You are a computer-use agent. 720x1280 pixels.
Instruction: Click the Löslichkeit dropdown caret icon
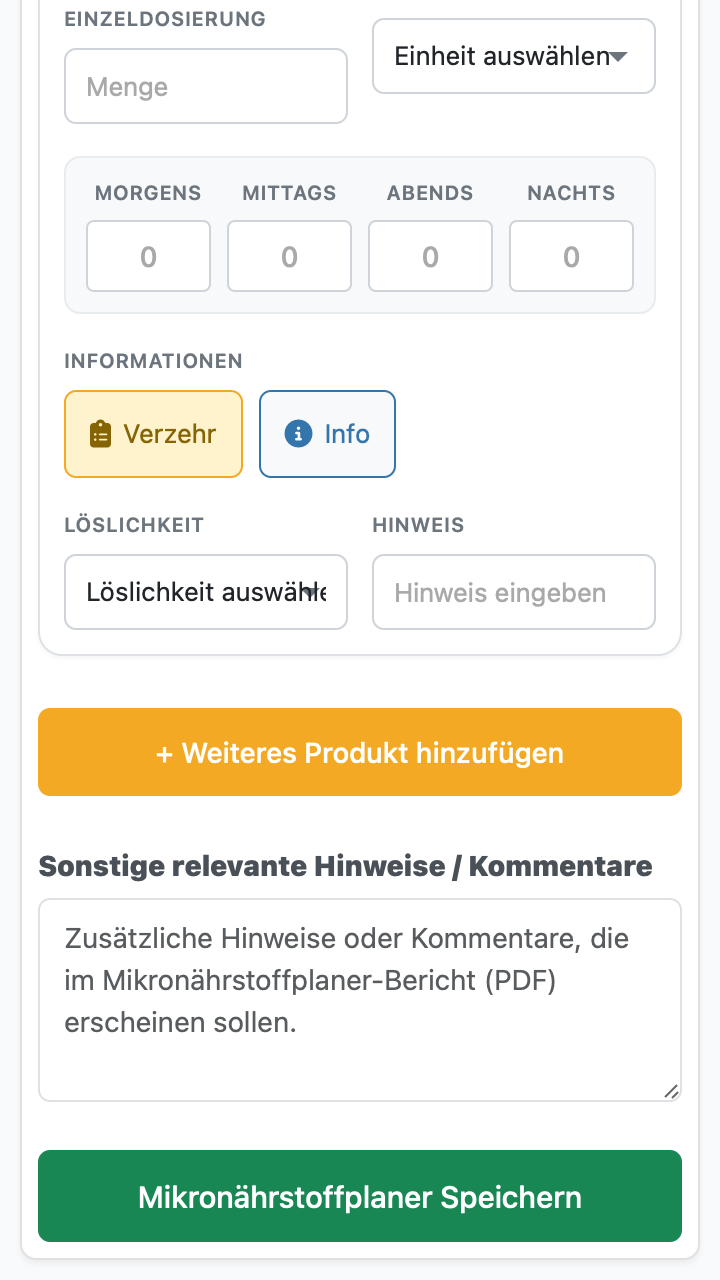[311, 593]
